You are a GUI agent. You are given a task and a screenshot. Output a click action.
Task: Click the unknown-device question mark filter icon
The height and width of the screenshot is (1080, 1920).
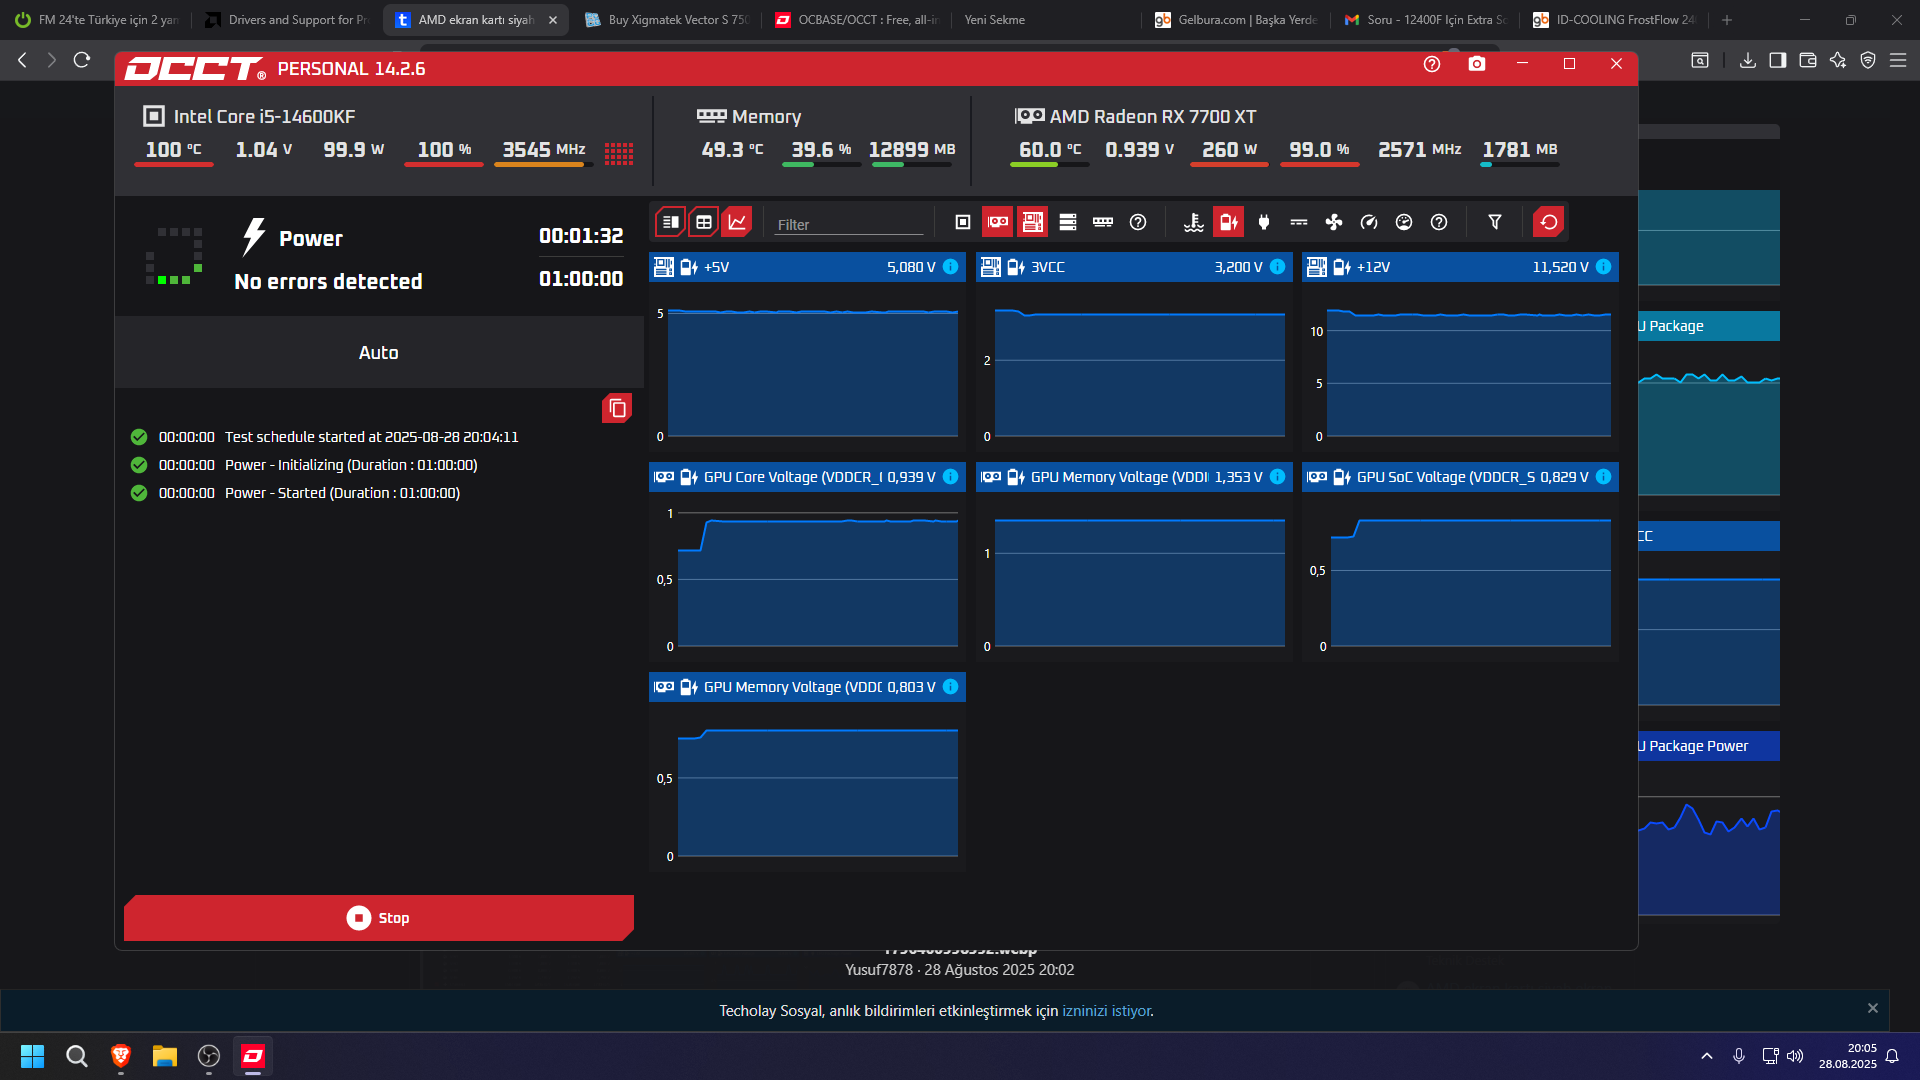click(x=1138, y=222)
